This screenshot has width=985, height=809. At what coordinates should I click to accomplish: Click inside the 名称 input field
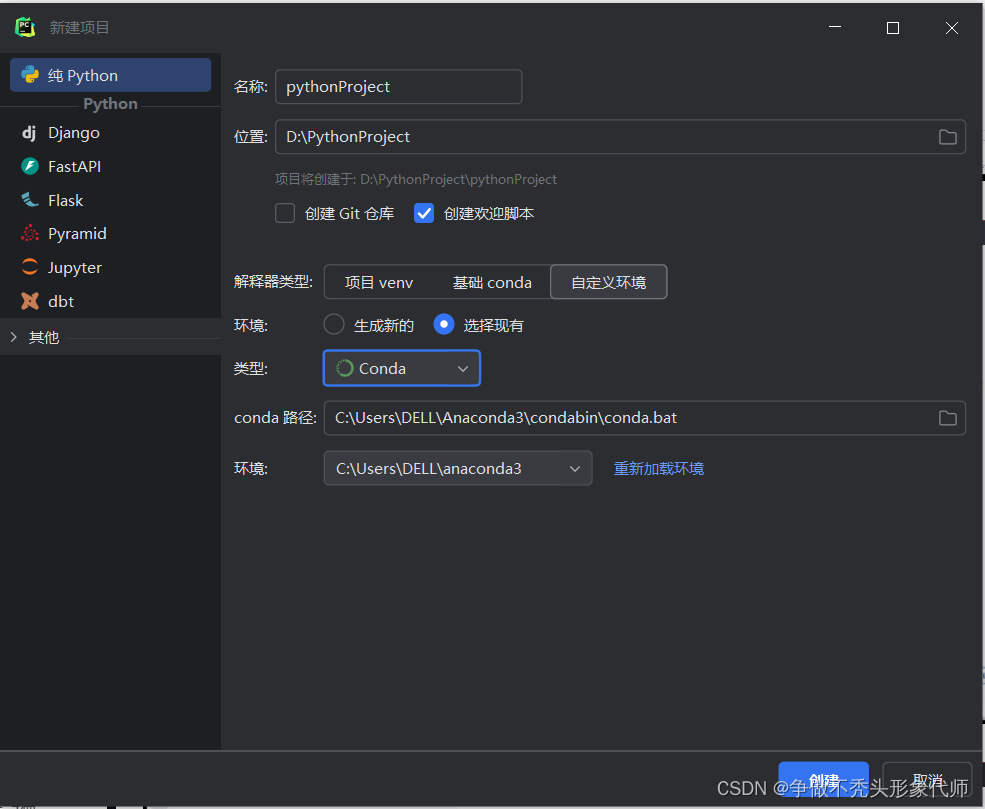(398, 87)
